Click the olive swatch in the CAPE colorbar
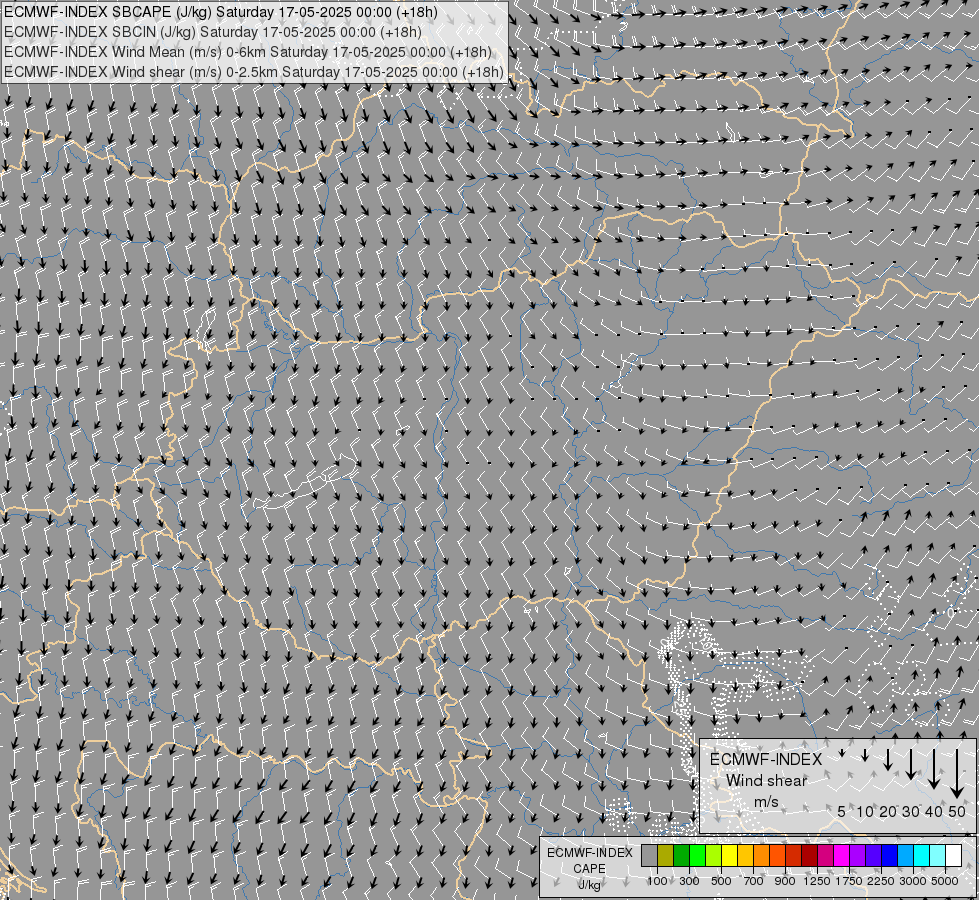The height and width of the screenshot is (900, 979). 666,855
